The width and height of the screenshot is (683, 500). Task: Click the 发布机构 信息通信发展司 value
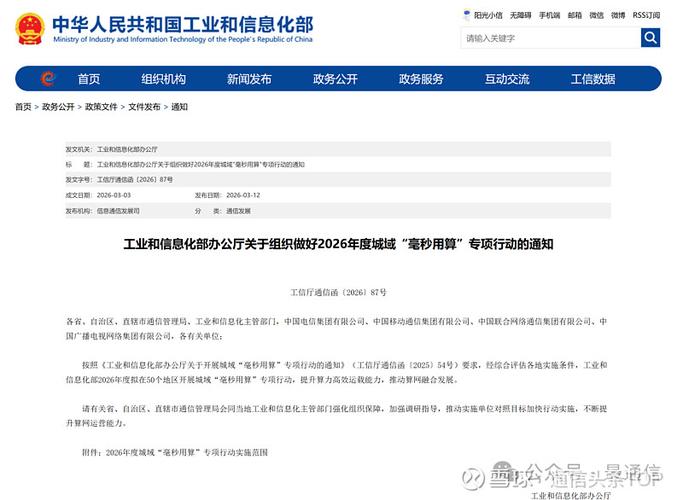(x=118, y=211)
